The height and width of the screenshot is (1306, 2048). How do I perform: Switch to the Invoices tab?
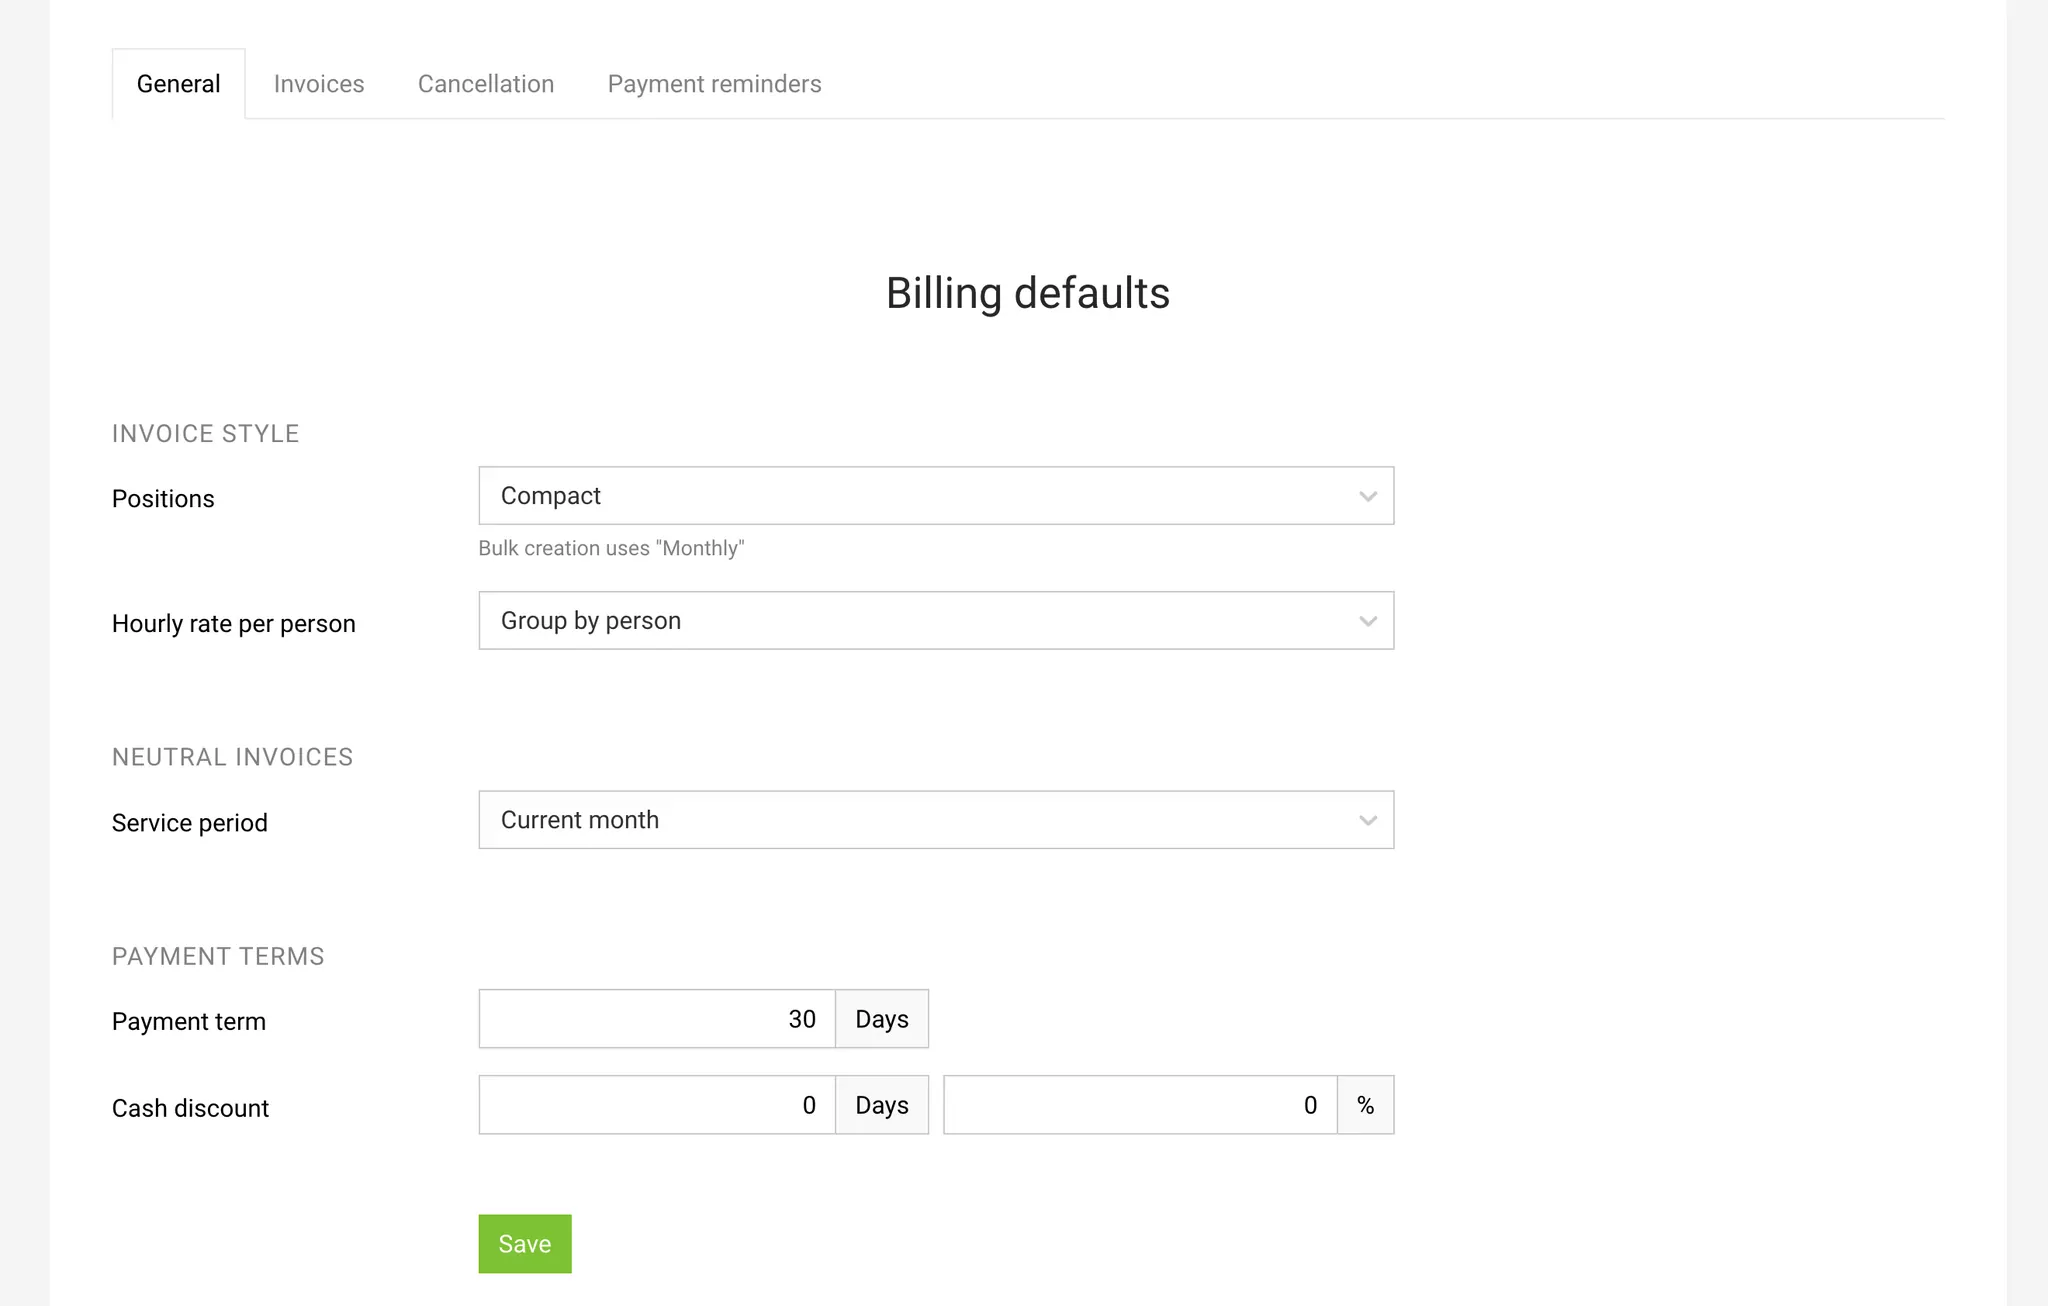(x=319, y=82)
